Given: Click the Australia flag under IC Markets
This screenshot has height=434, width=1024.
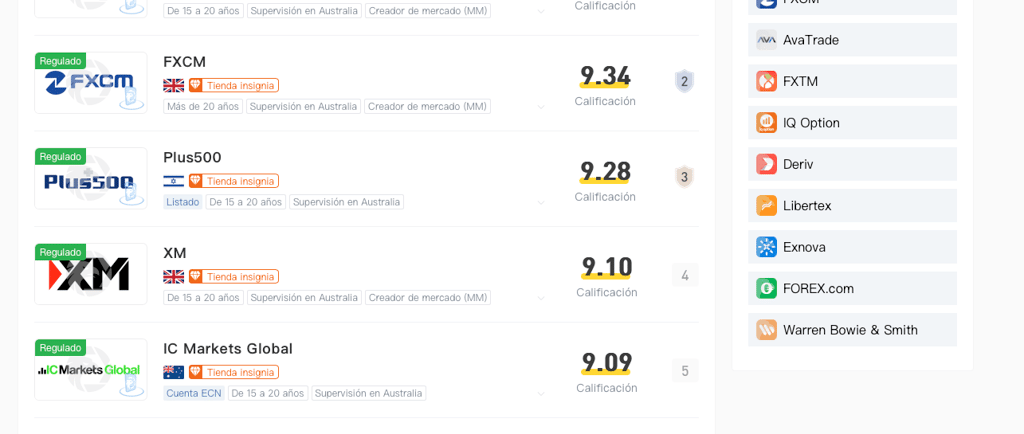Looking at the screenshot, I should (x=174, y=372).
